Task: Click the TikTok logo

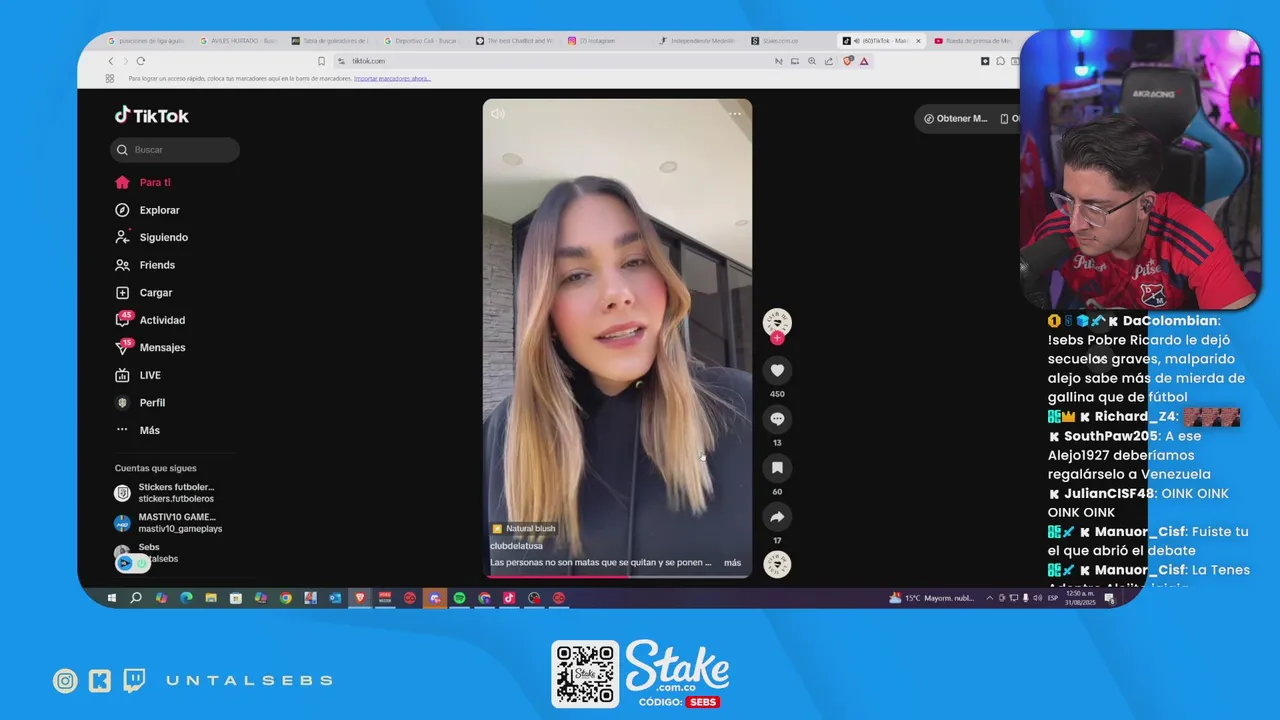Action: tap(151, 115)
